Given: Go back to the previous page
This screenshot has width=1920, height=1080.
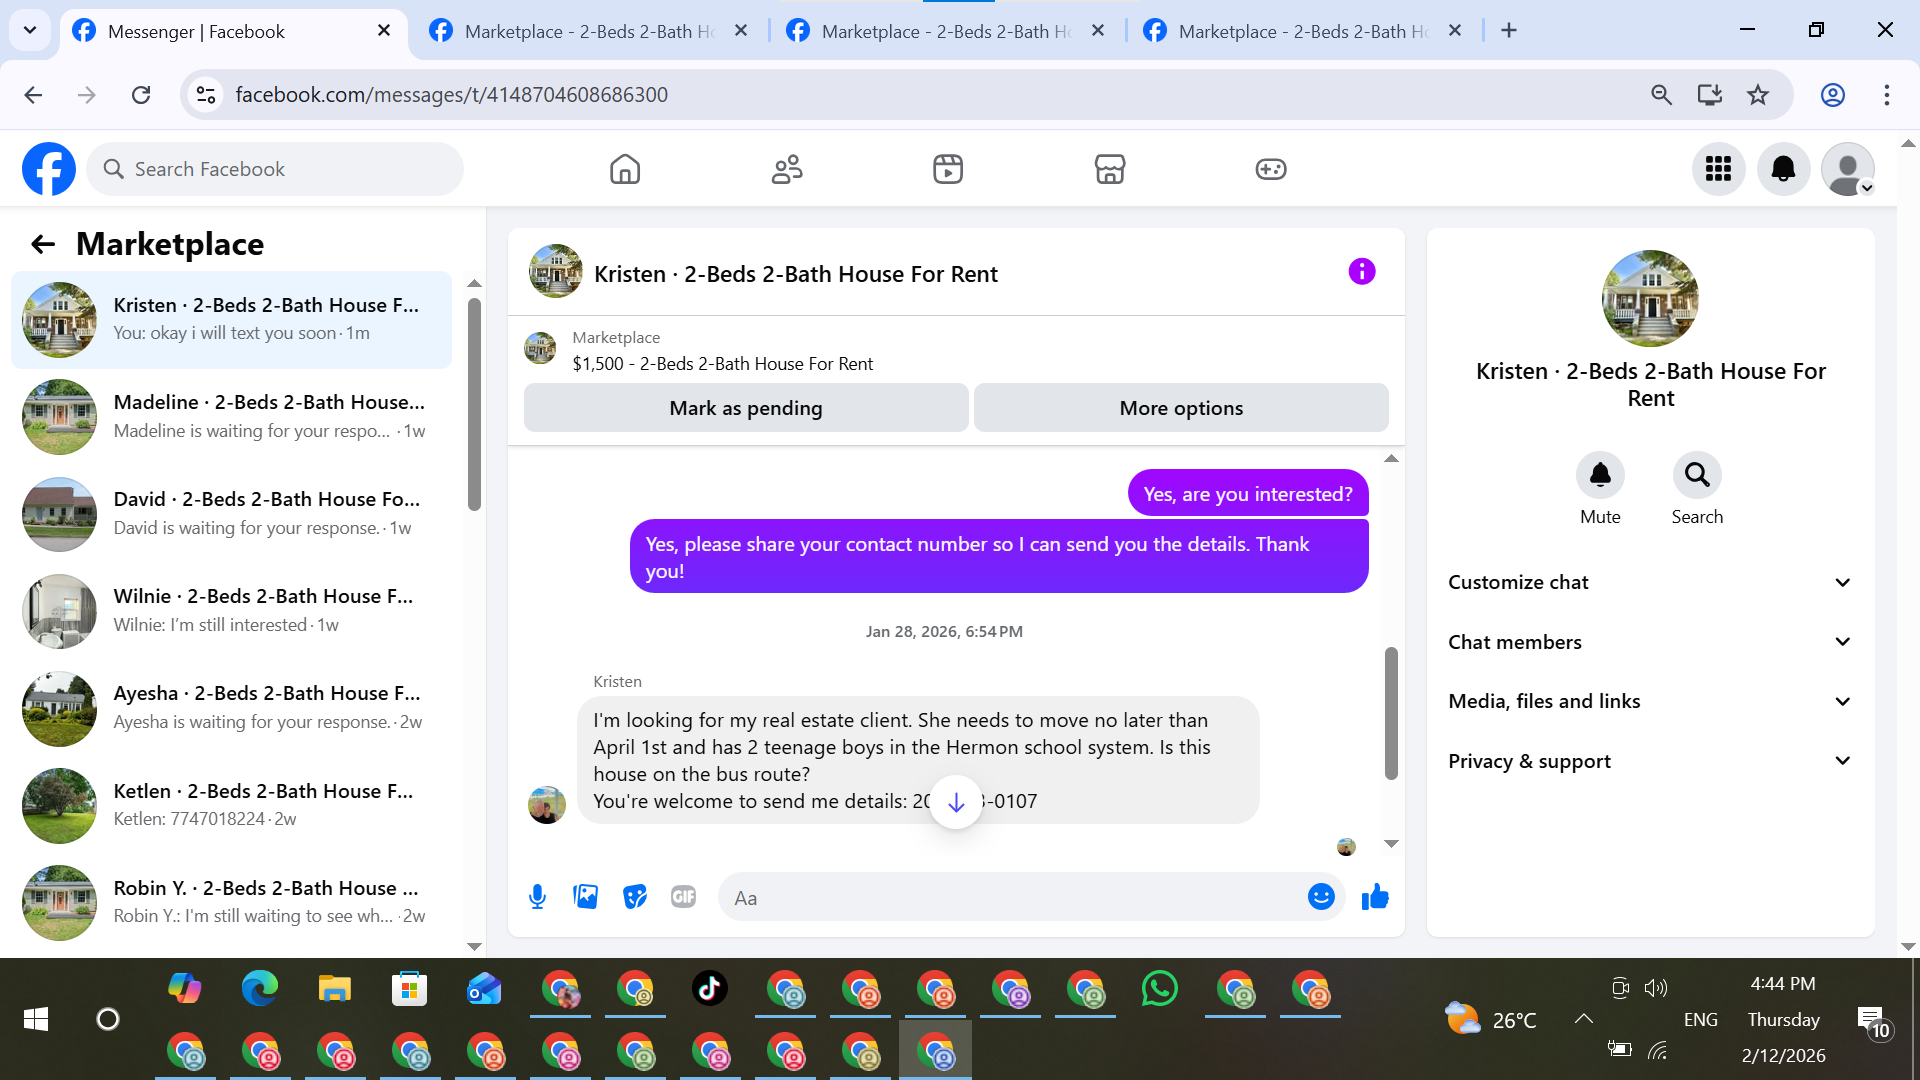Looking at the screenshot, I should [33, 95].
